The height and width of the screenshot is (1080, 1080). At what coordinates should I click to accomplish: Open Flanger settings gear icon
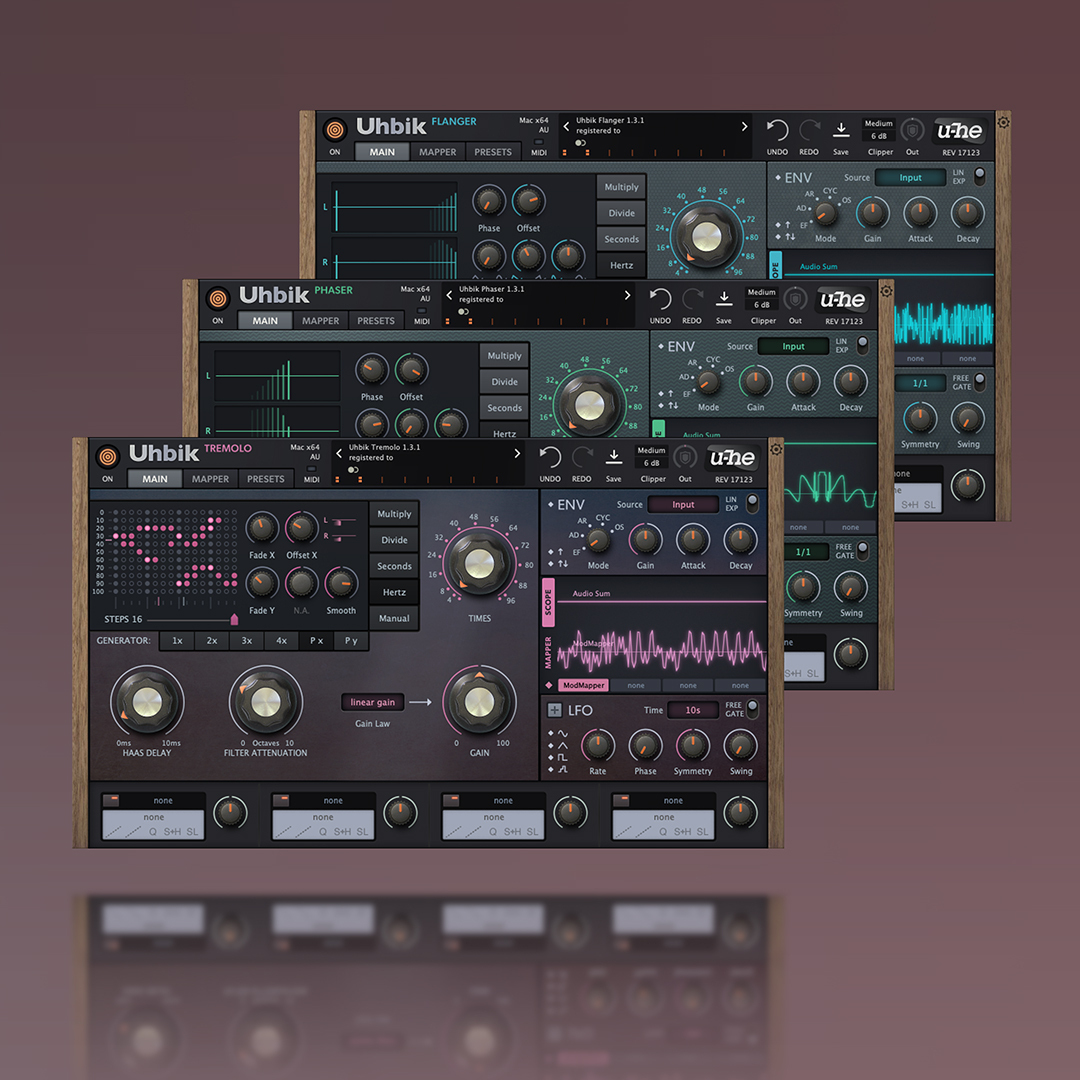[1003, 122]
